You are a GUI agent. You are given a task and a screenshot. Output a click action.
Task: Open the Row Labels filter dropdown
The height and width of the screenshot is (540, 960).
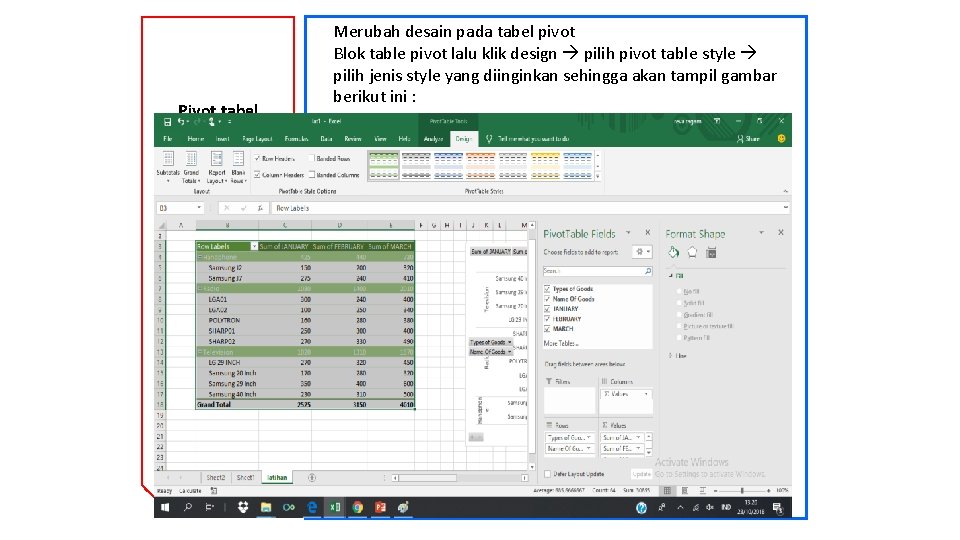pos(254,246)
